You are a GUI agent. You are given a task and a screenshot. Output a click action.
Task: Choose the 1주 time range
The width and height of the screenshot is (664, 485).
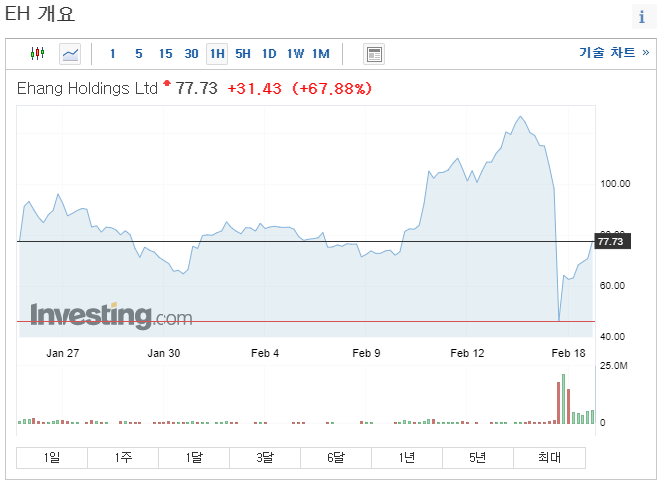123,457
